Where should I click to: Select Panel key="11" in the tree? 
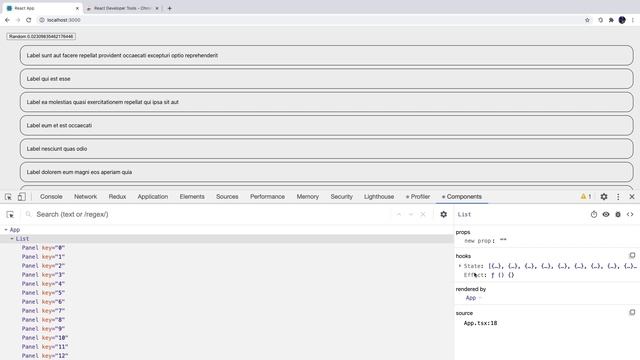(x=45, y=347)
